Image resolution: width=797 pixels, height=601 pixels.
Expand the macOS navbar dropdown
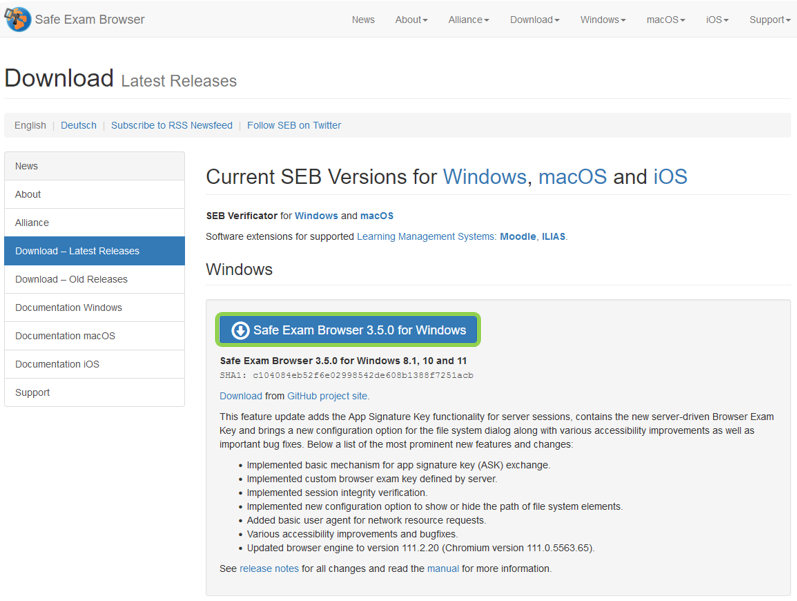click(x=665, y=20)
